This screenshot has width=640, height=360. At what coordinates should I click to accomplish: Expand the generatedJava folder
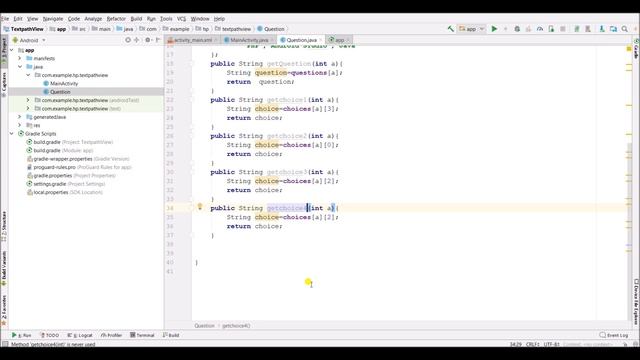pyautogui.click(x=20, y=117)
